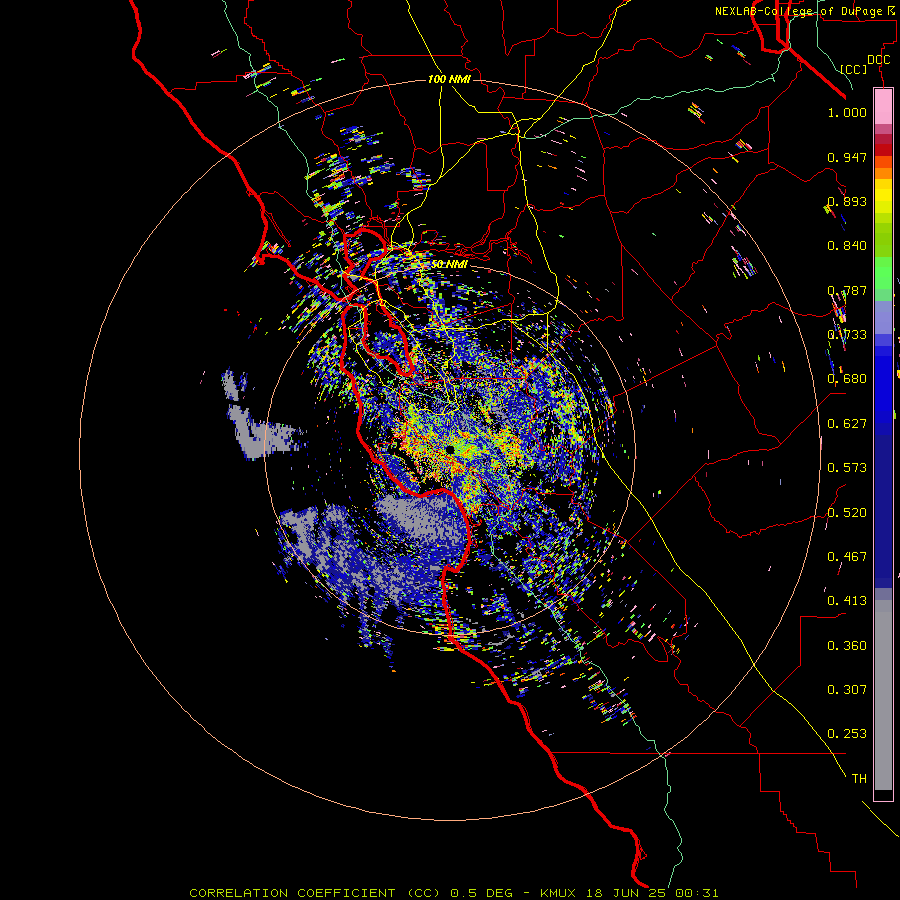The image size is (900, 900).
Task: Select the 0.680 scale value
Action: [847, 379]
